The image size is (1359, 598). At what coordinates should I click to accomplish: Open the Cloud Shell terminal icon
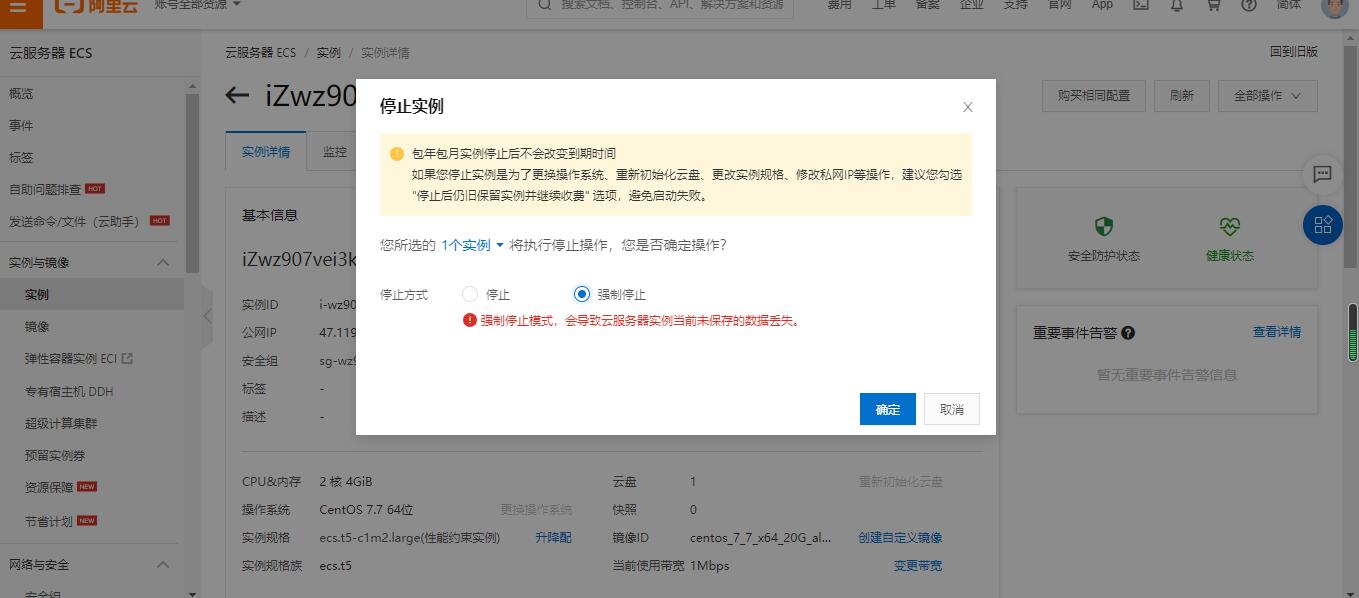click(1140, 5)
